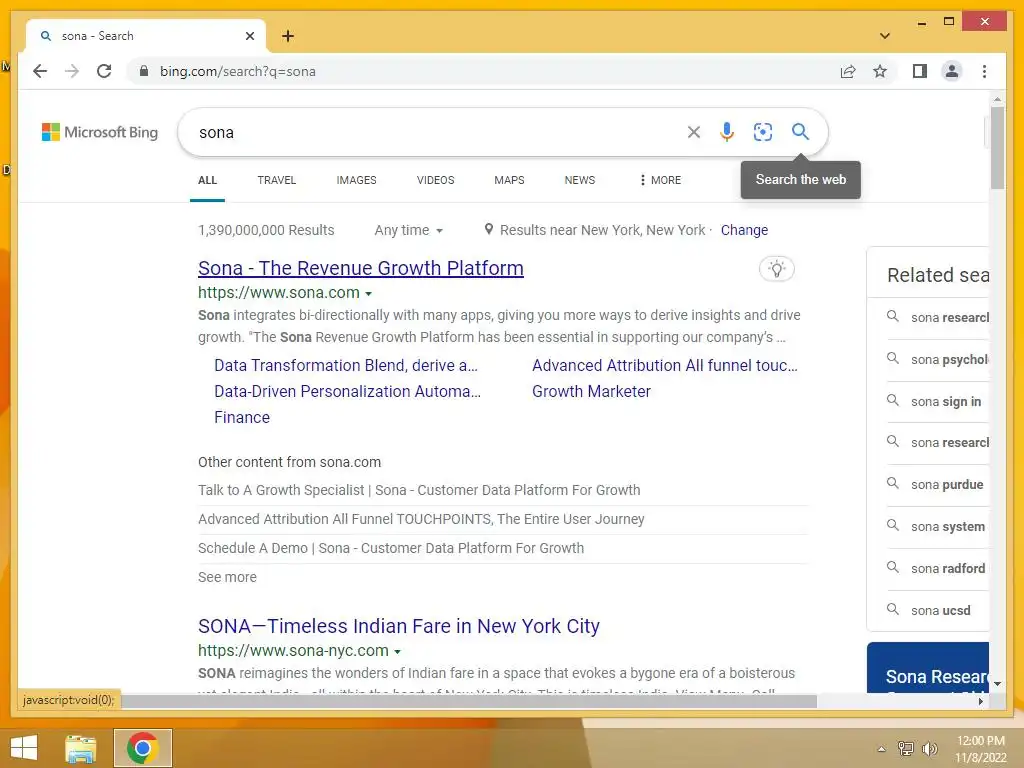
Task: Open Data Transformation Blend sitelink
Action: (x=345, y=365)
